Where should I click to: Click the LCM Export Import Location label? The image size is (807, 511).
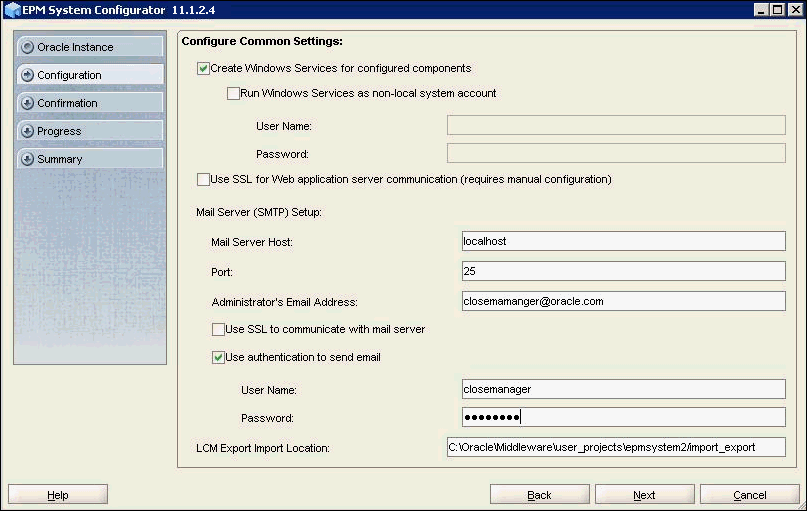tap(262, 448)
